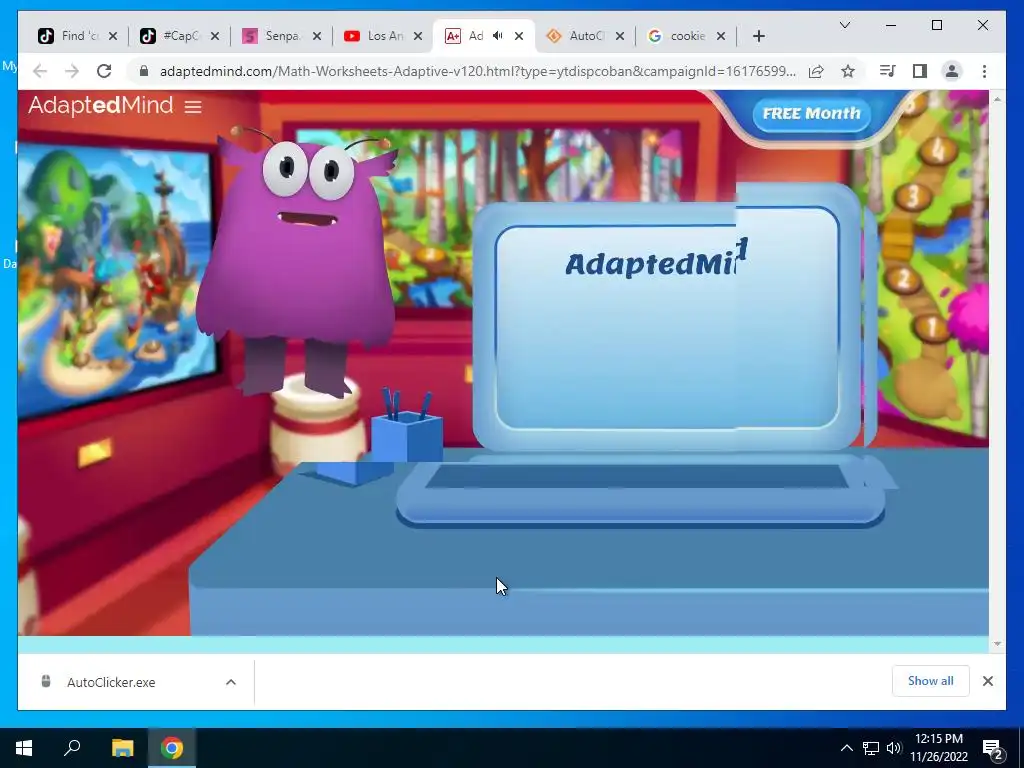Close the Senpa tab
The width and height of the screenshot is (1024, 768).
tap(317, 36)
